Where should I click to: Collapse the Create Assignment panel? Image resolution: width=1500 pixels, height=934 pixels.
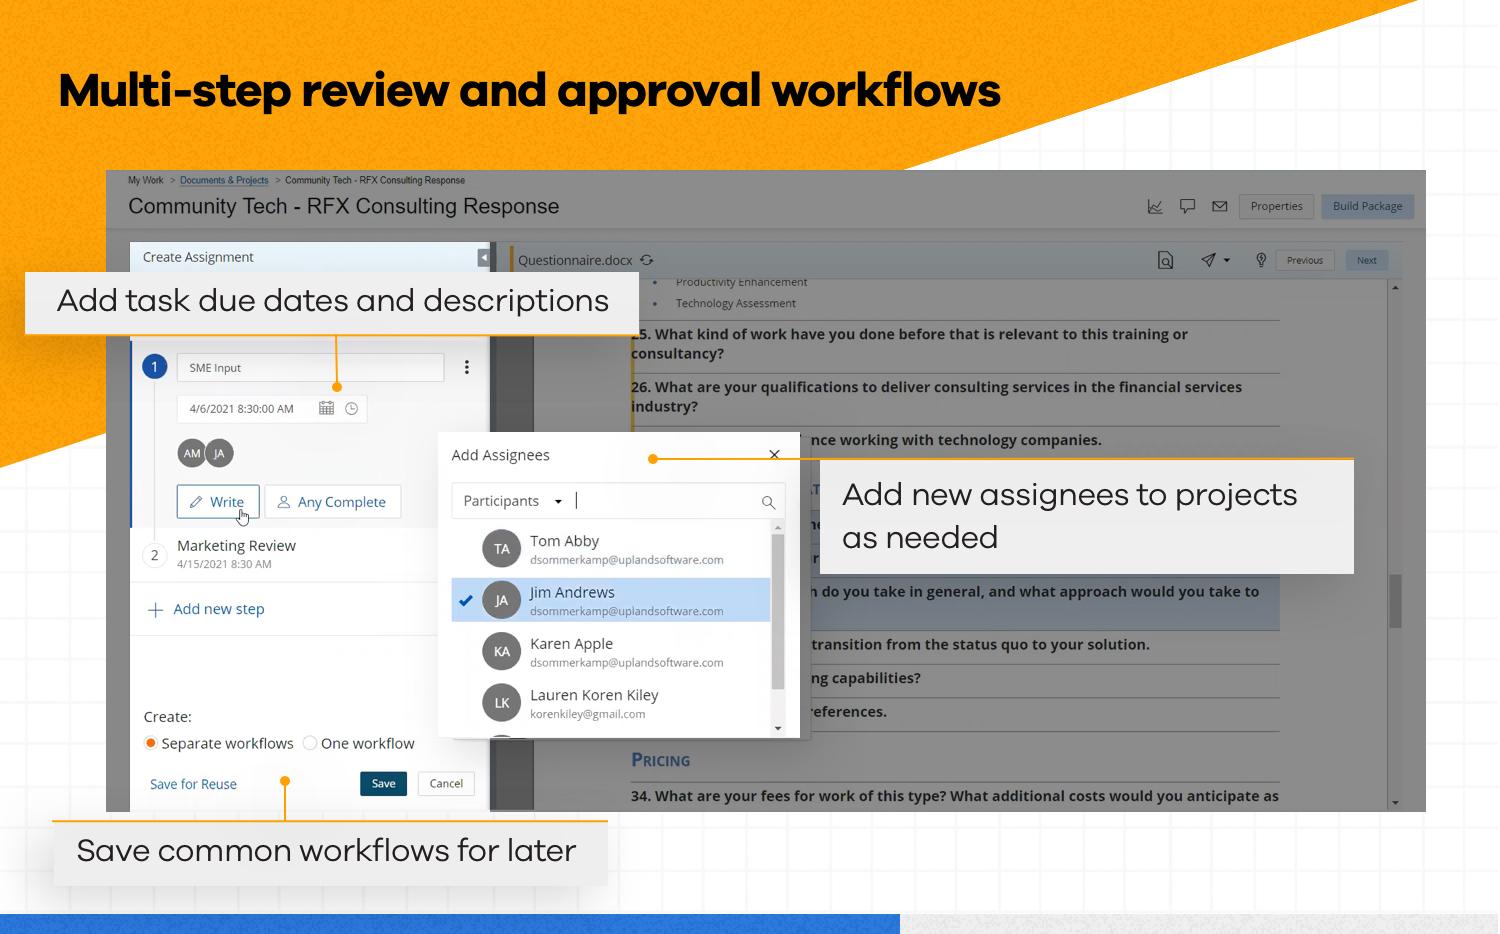coord(483,258)
